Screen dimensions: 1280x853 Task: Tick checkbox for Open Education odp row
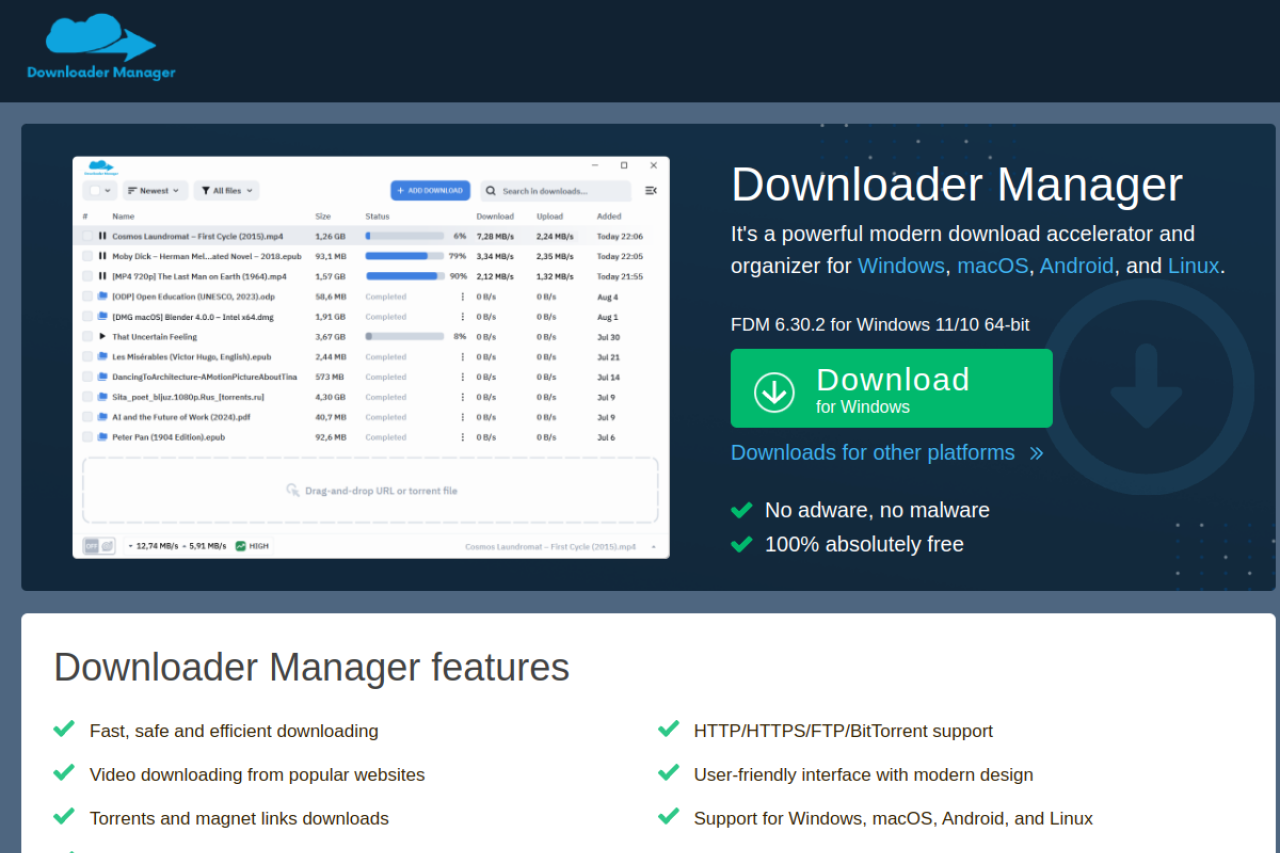88,296
